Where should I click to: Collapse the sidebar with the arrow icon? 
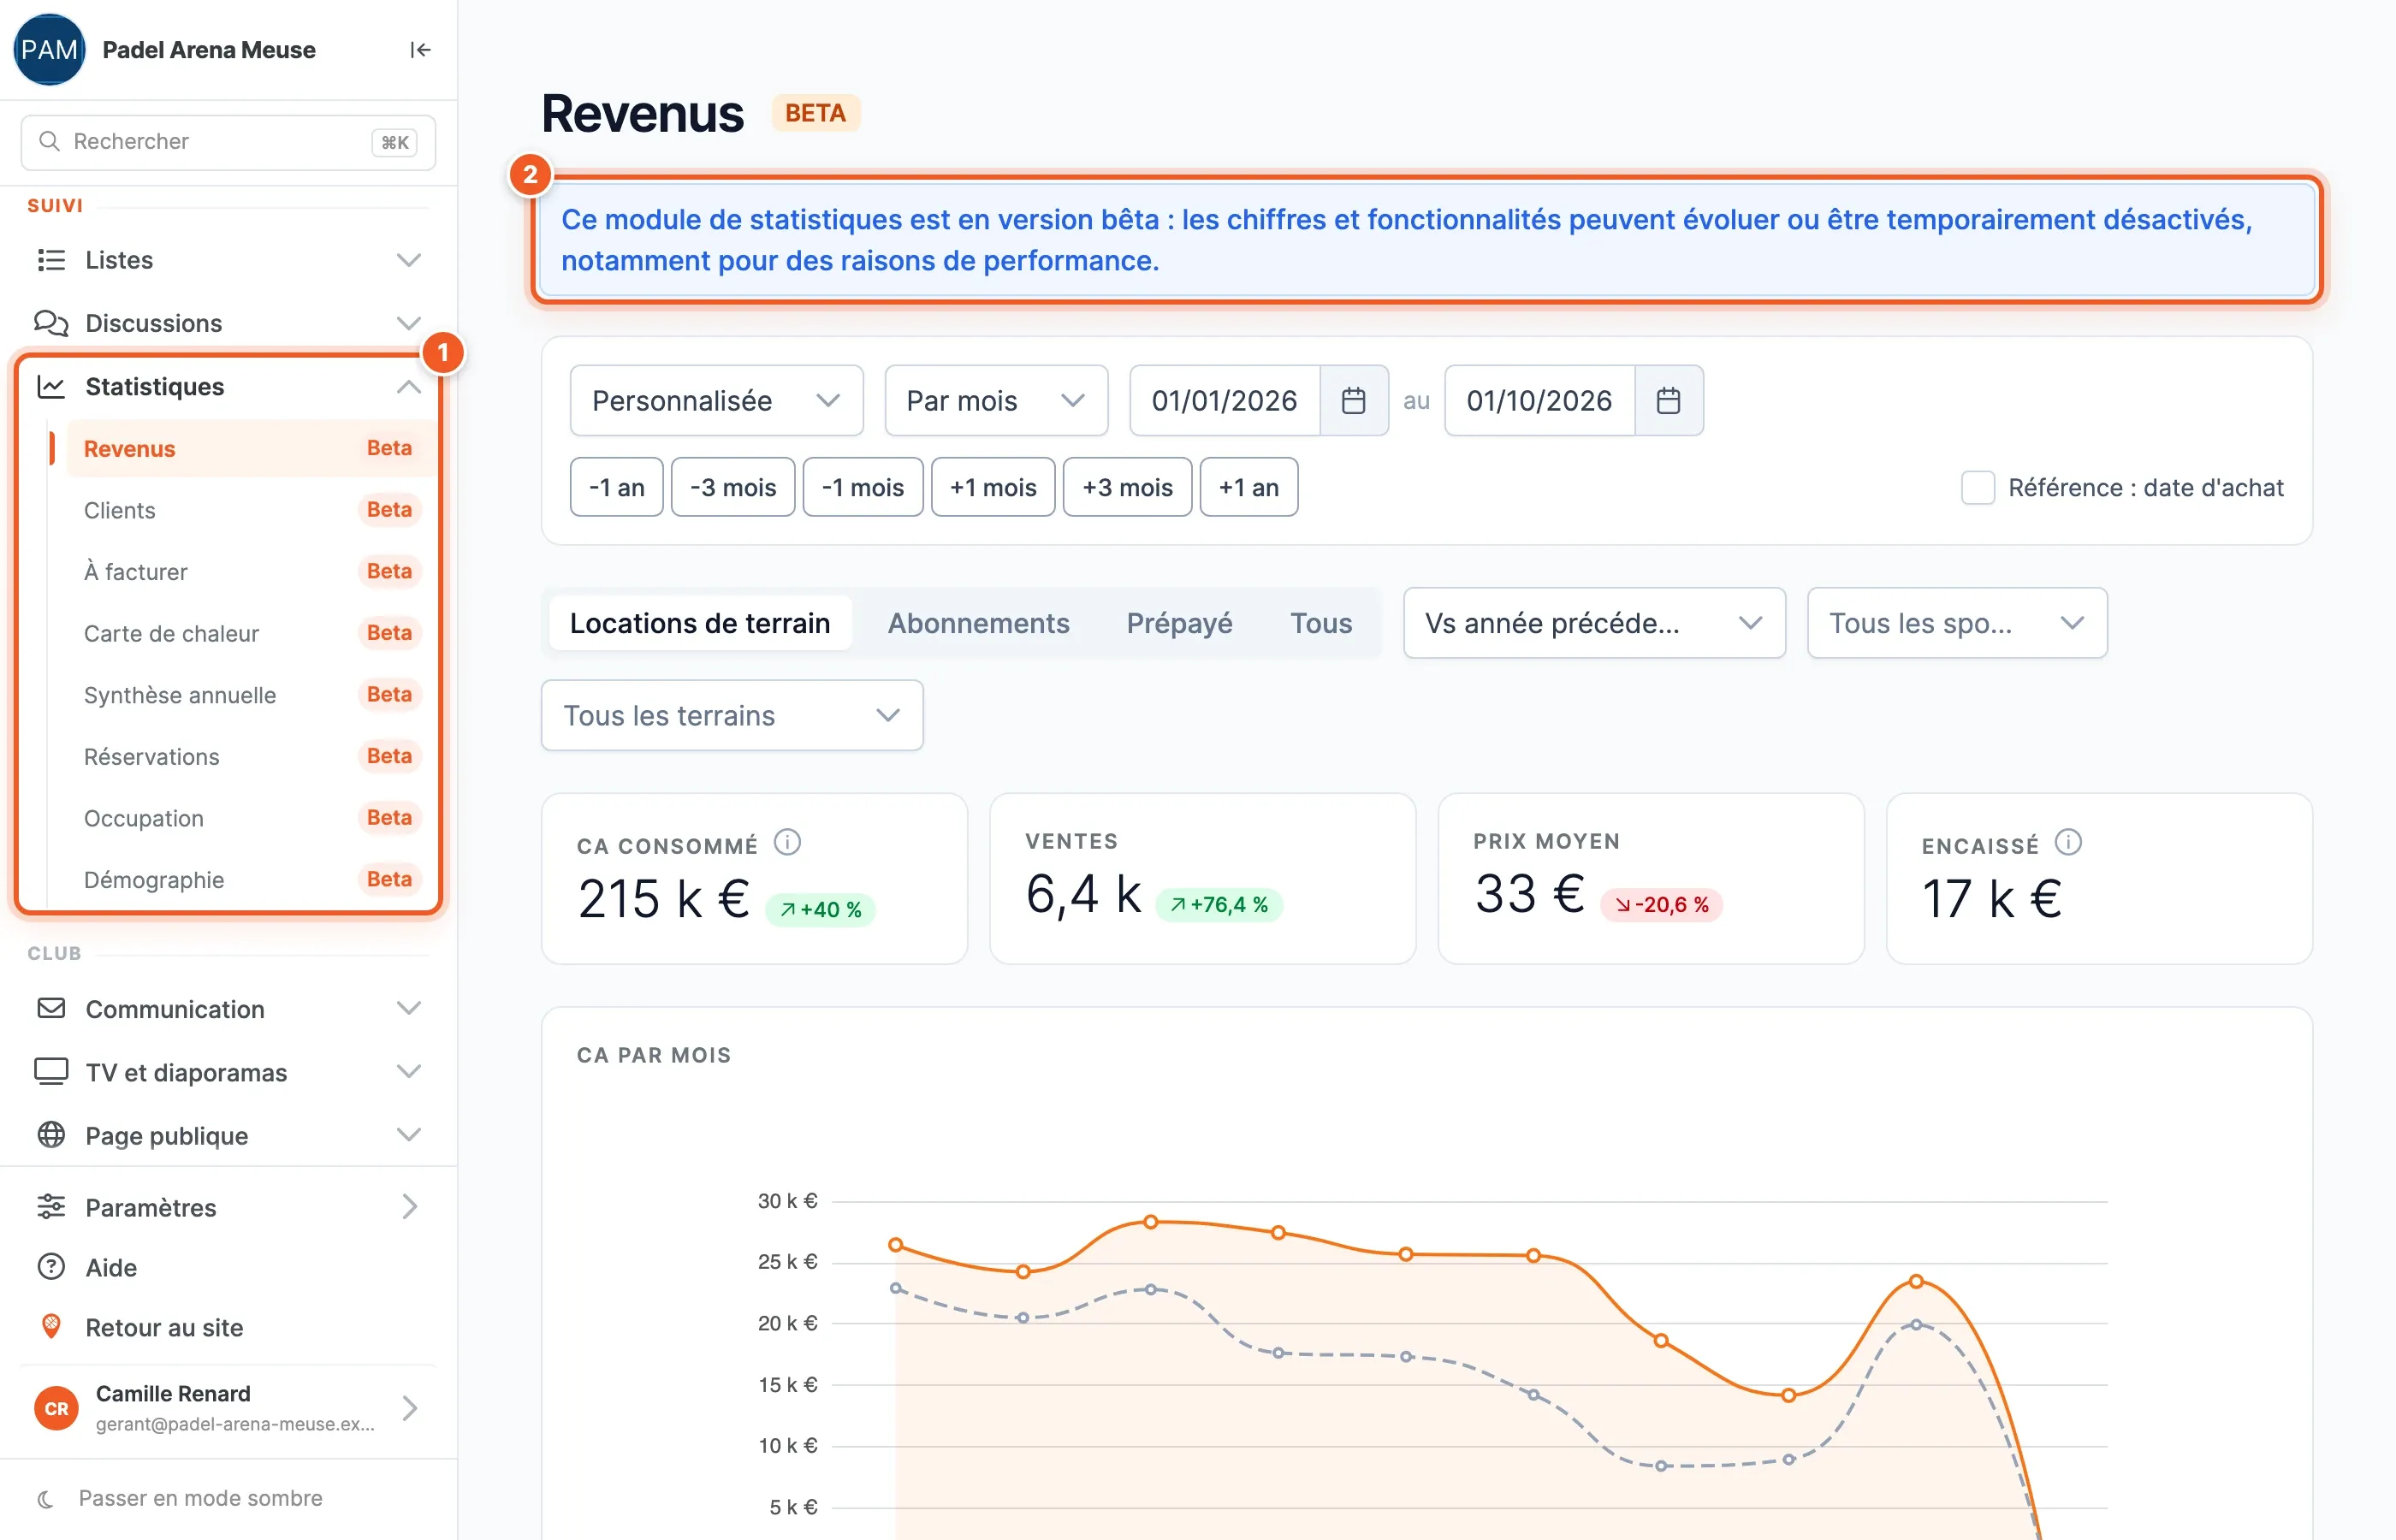pos(420,50)
